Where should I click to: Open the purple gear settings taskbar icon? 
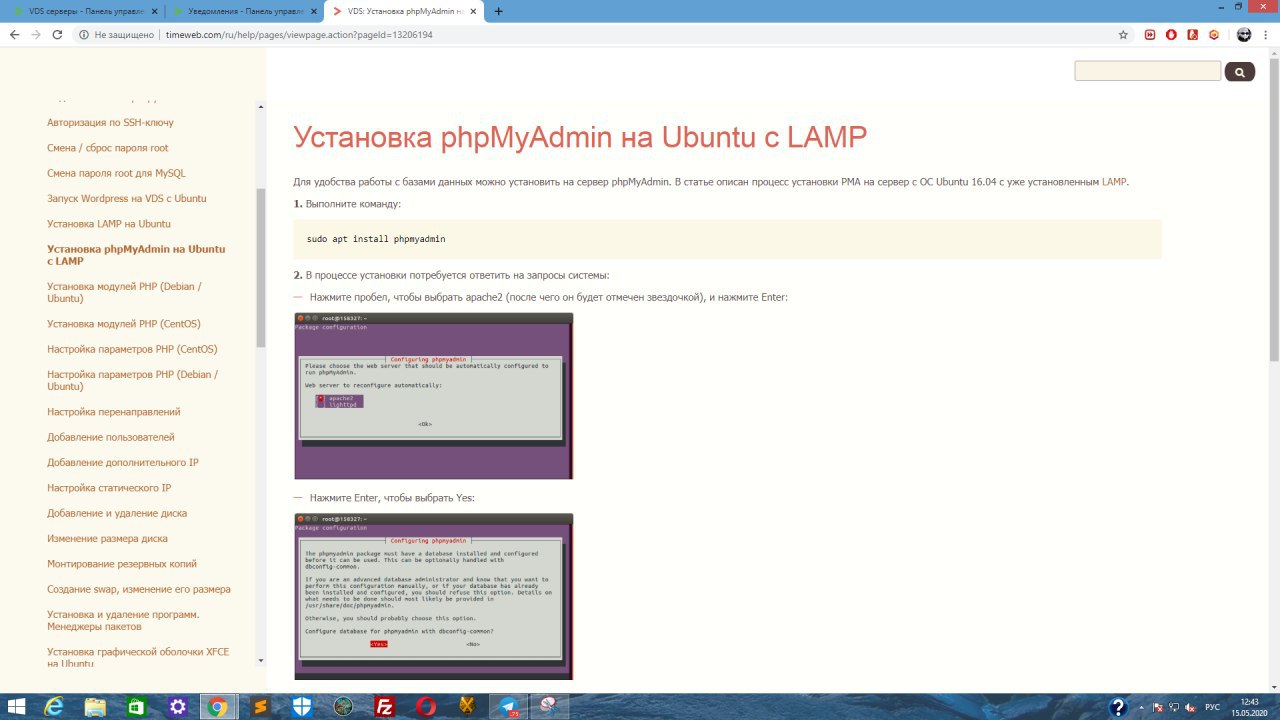point(178,707)
